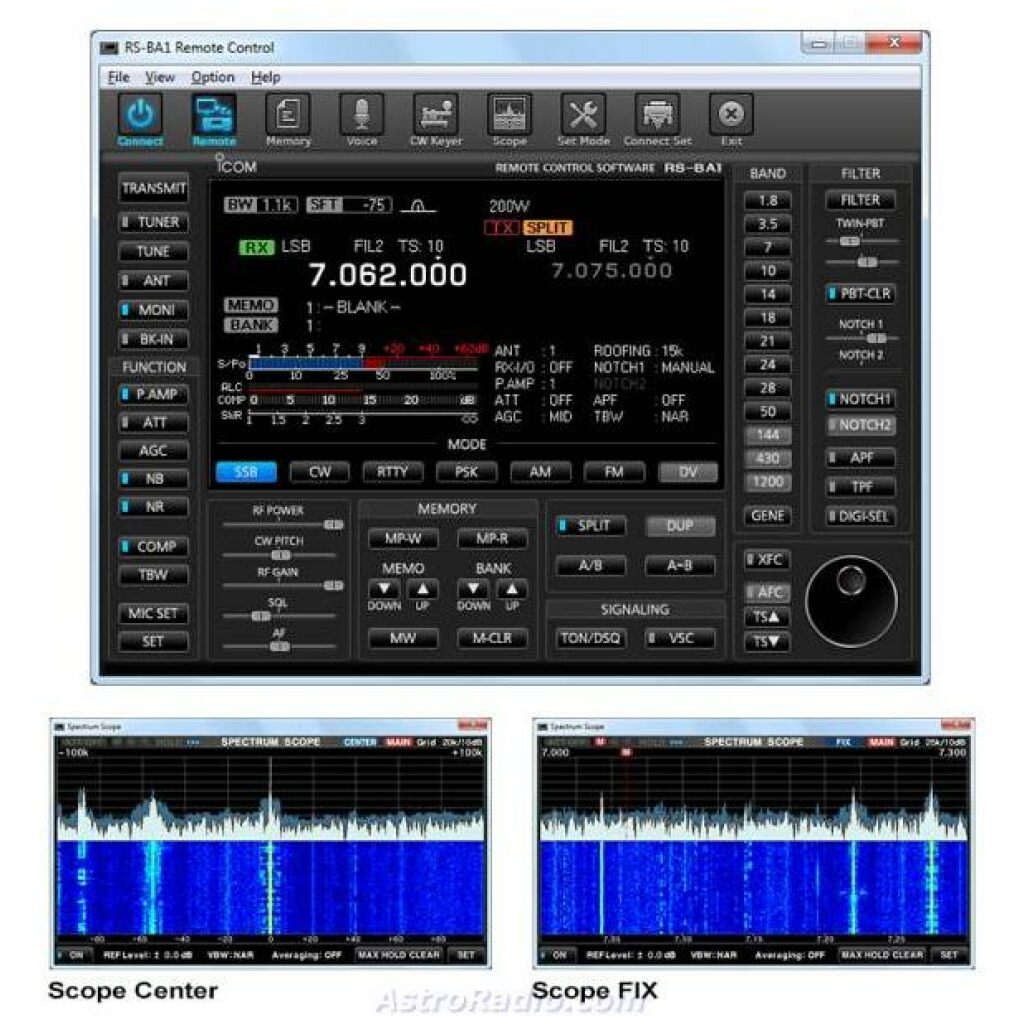The width and height of the screenshot is (1024, 1024).
Task: Open the Help menu
Action: coord(266,77)
